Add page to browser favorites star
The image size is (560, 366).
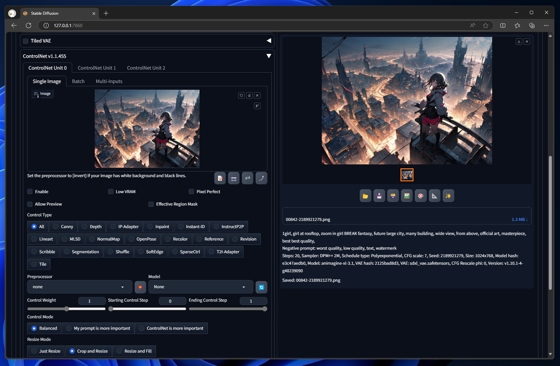click(485, 25)
